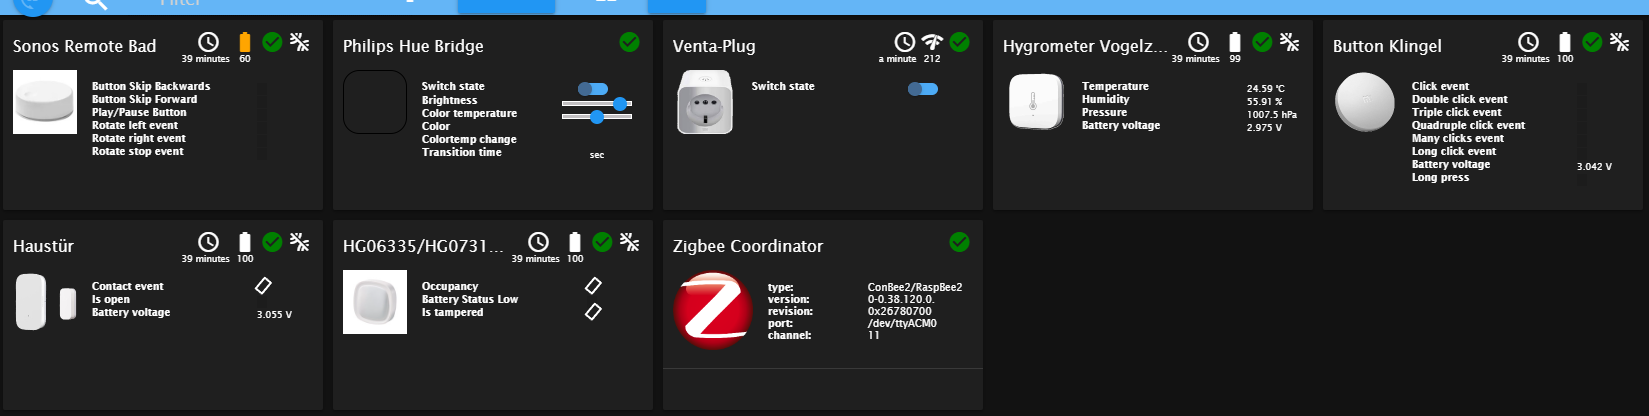Toggle the Philips Hue Bridge switch state
This screenshot has width=1649, height=416.
(593, 89)
